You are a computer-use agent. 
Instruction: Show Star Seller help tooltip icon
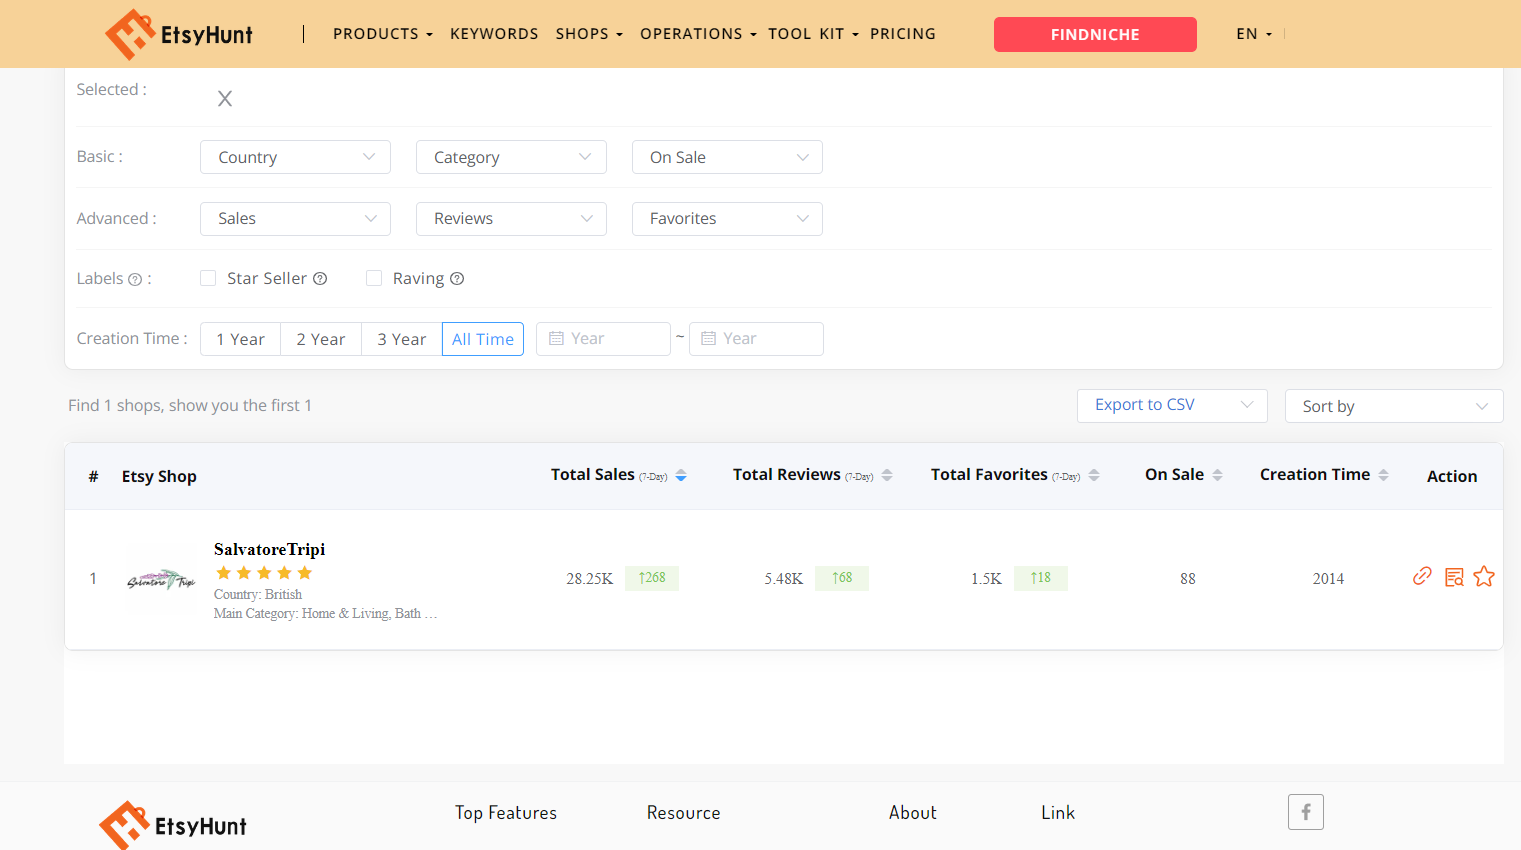click(x=320, y=279)
